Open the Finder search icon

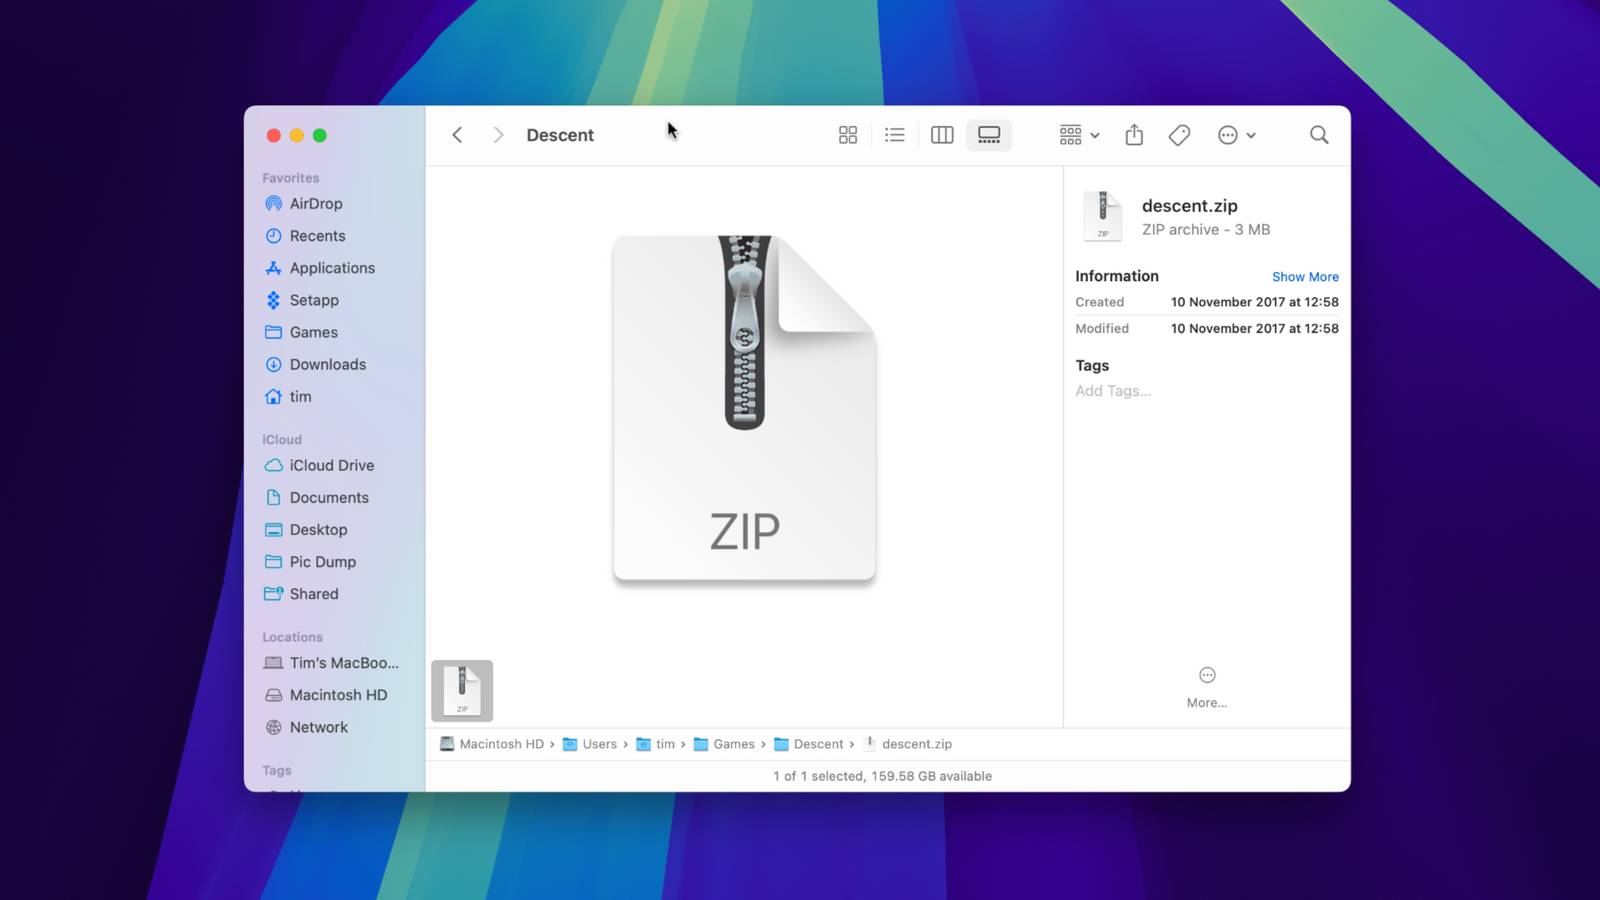[x=1319, y=135]
